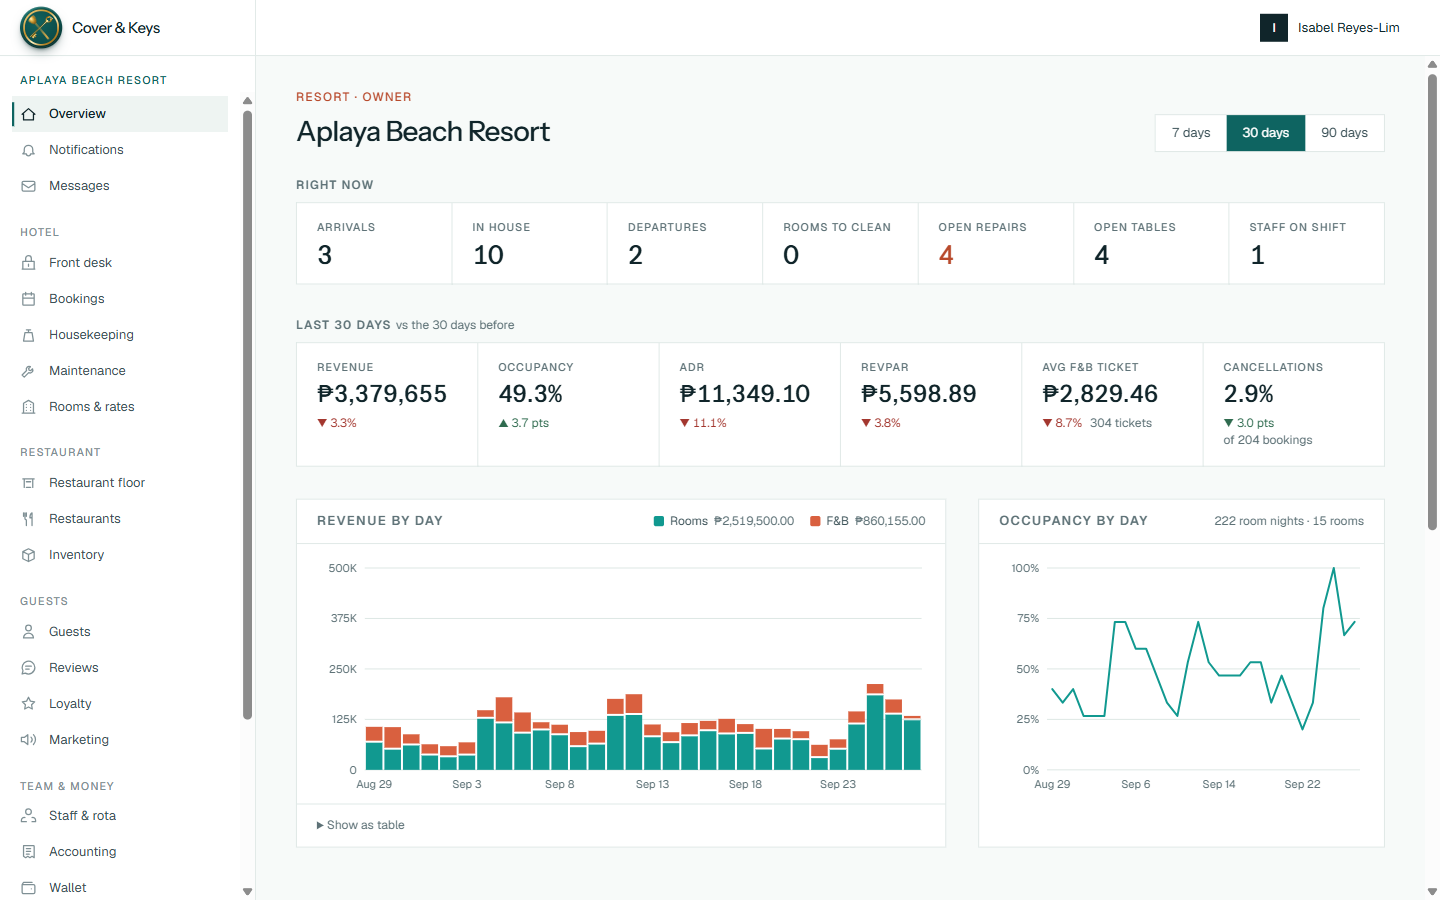Viewport: 1440px width, 900px height.
Task: Click the sidebar scroll down arrow
Action: coord(247,891)
